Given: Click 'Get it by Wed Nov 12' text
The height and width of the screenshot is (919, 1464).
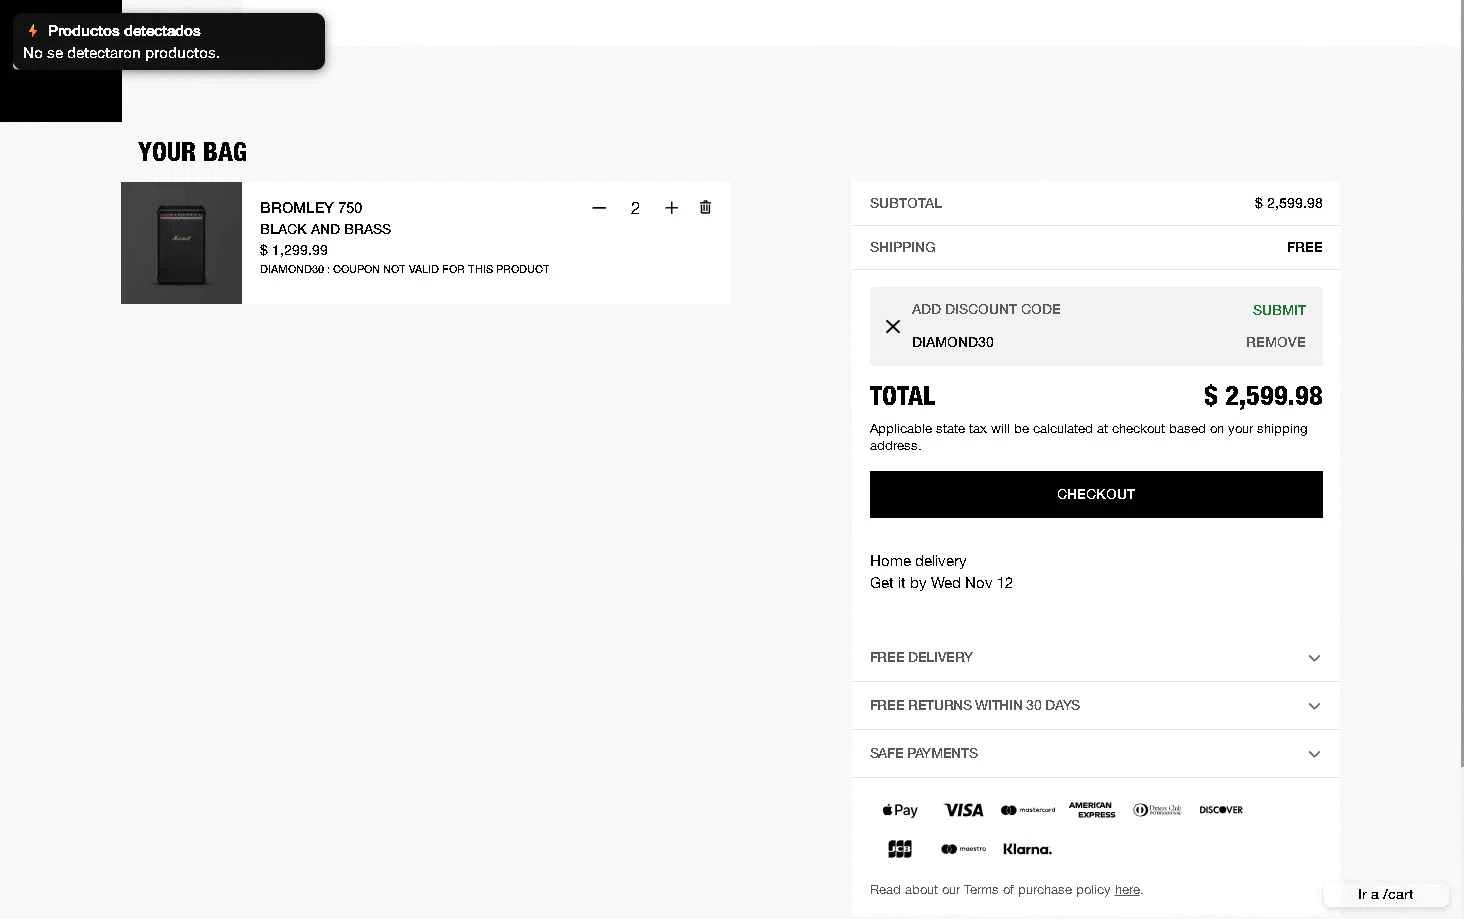Looking at the screenshot, I should coord(941,583).
